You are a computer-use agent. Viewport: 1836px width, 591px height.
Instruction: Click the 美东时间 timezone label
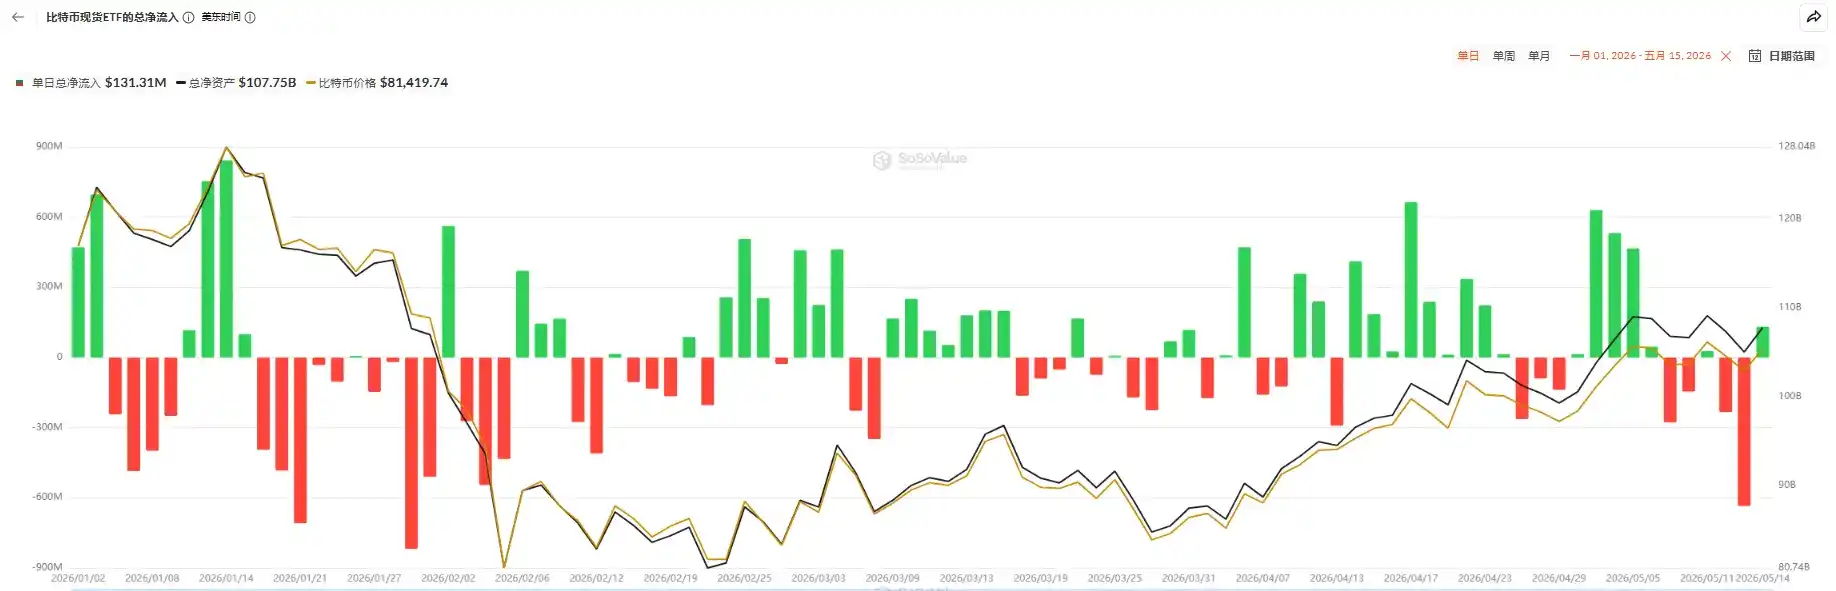coord(221,17)
